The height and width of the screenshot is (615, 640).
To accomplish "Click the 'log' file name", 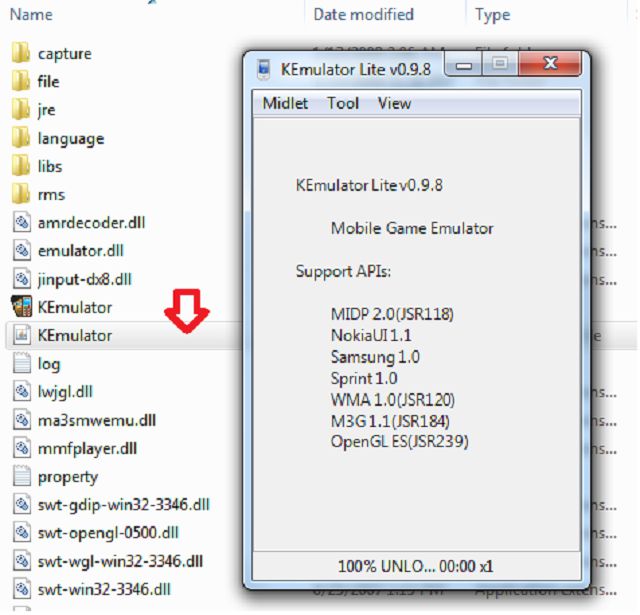I will click(49, 364).
